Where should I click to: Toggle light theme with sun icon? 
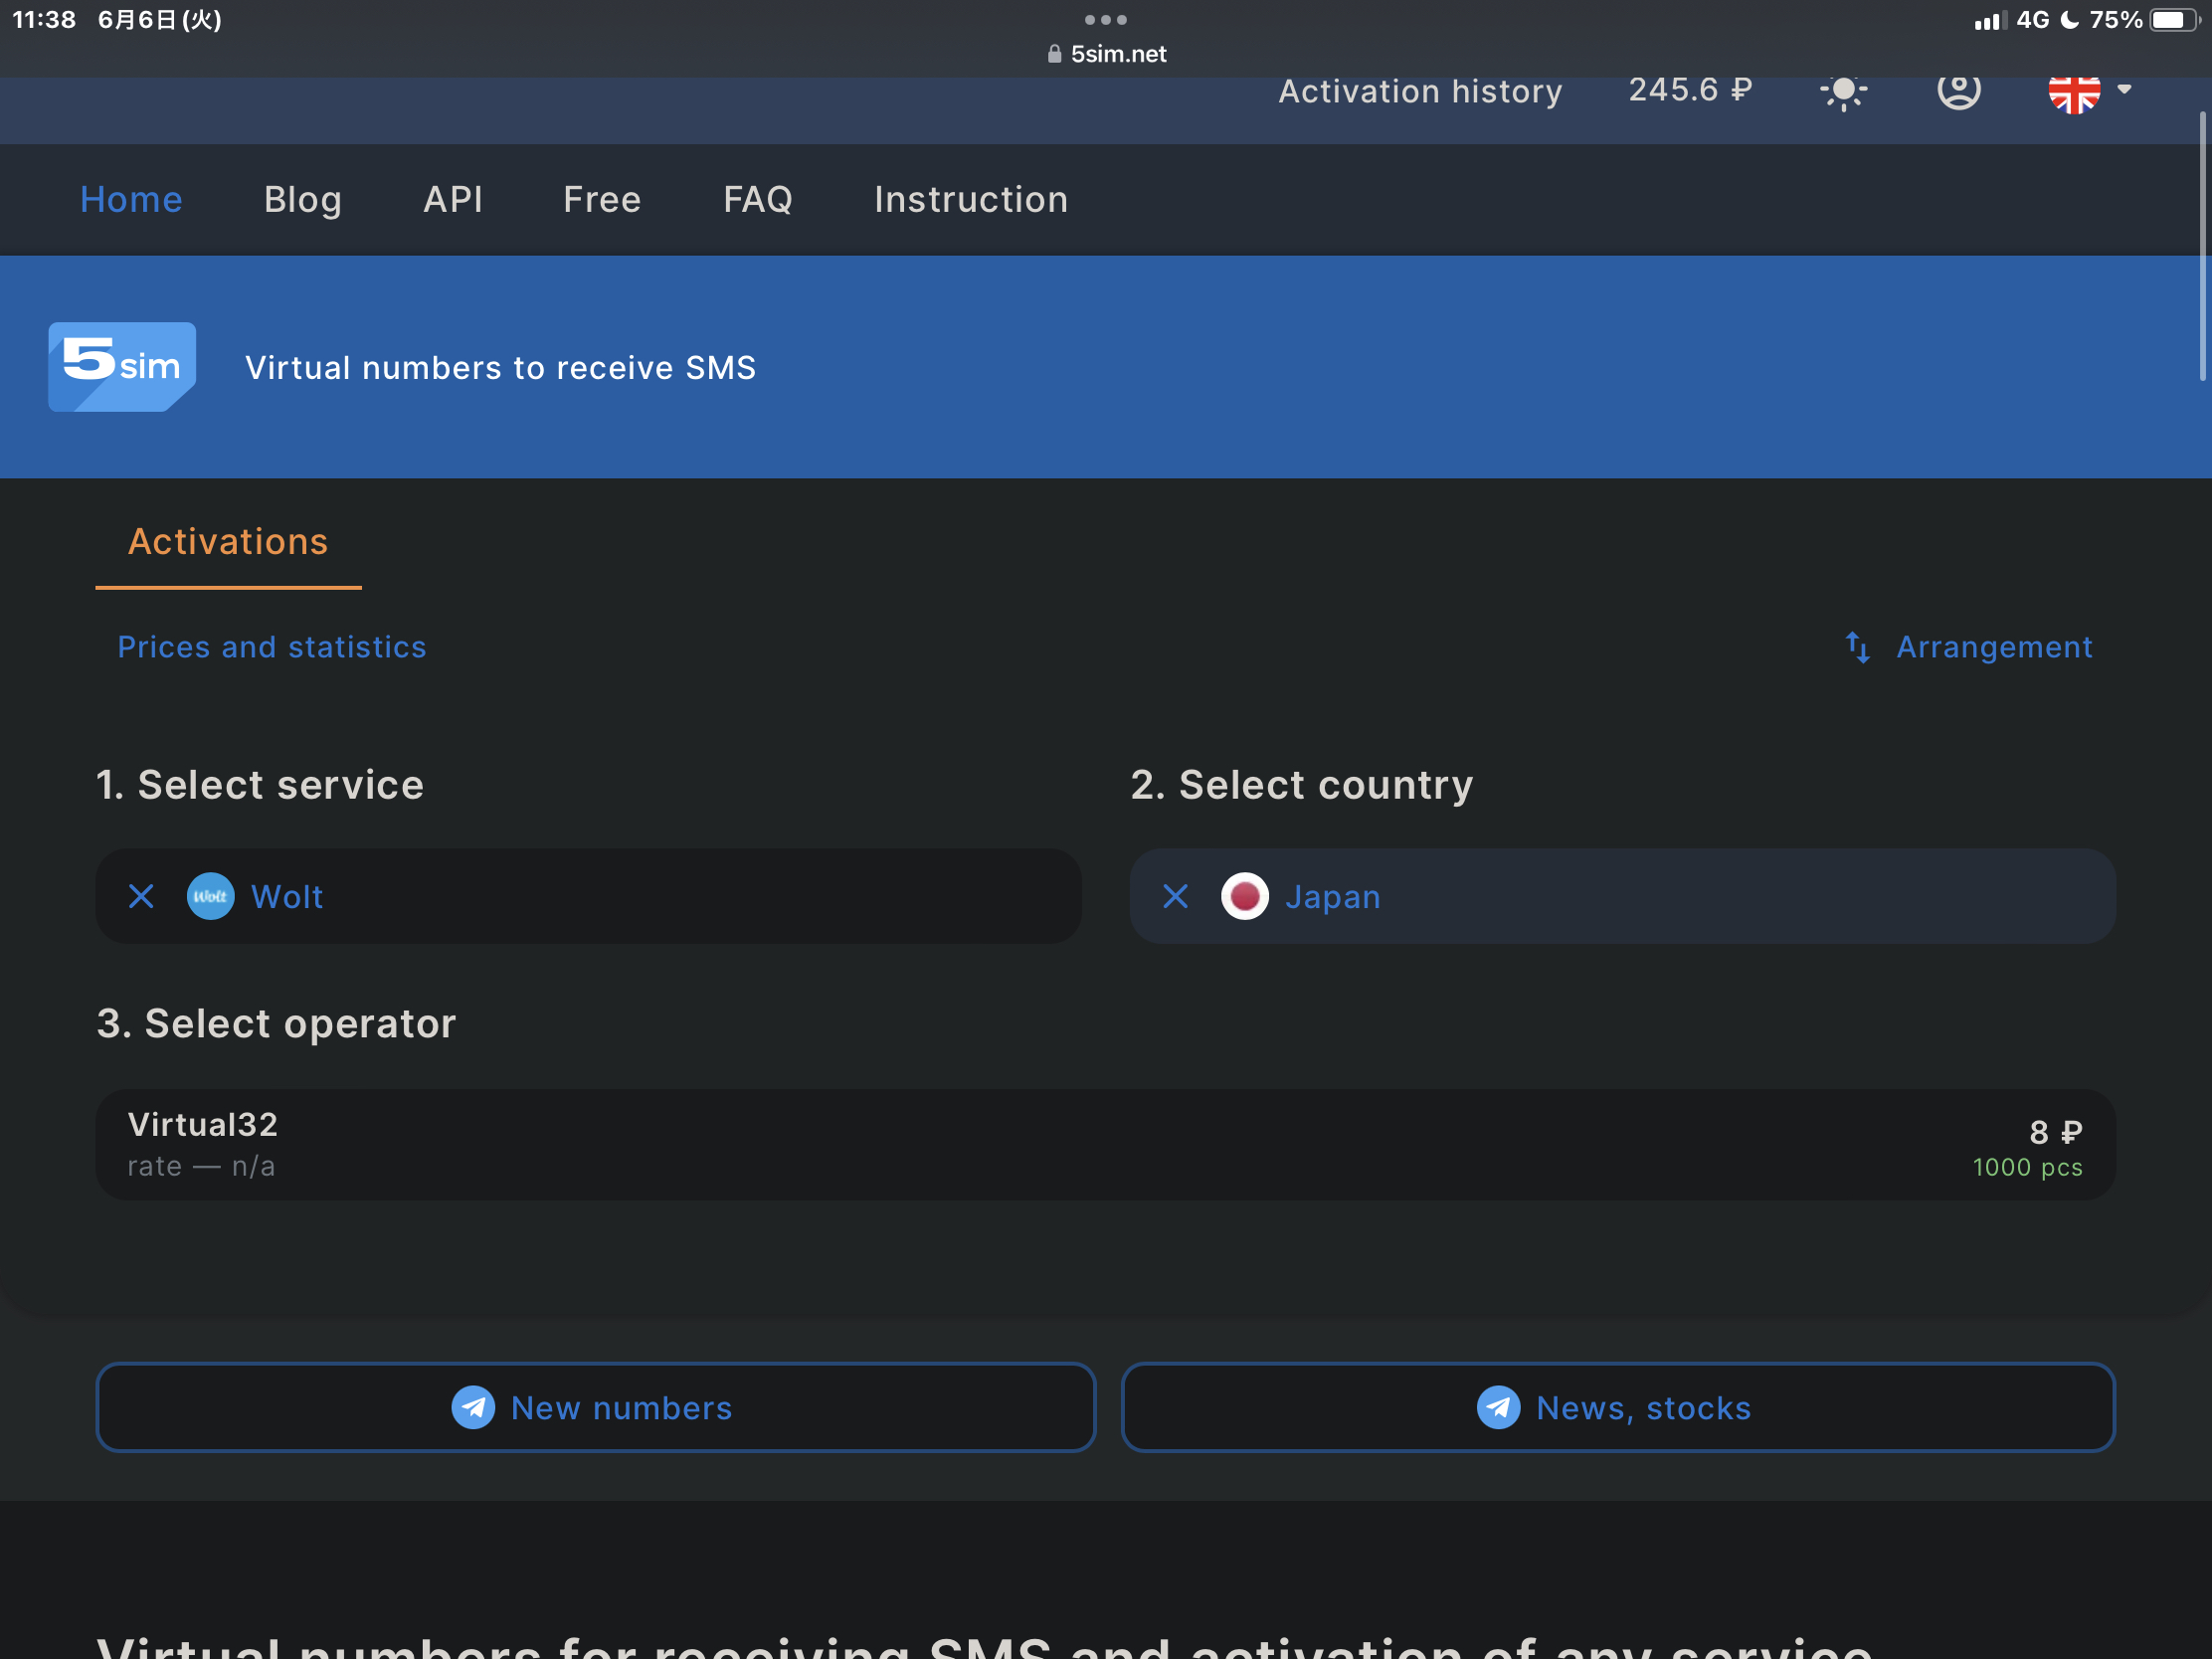(x=1843, y=92)
